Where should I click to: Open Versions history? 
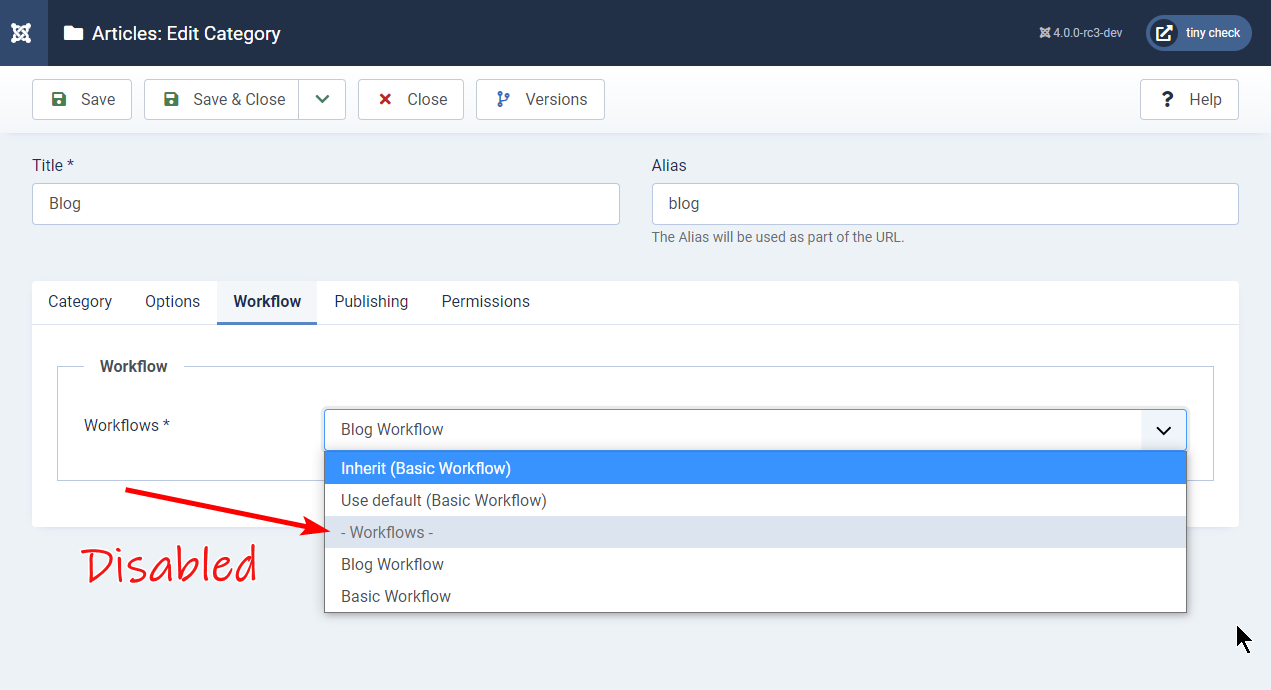[x=540, y=99]
